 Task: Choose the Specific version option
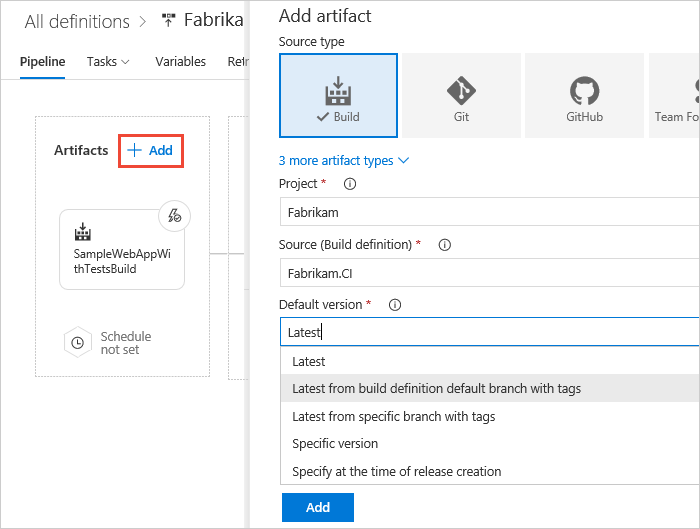(x=335, y=443)
